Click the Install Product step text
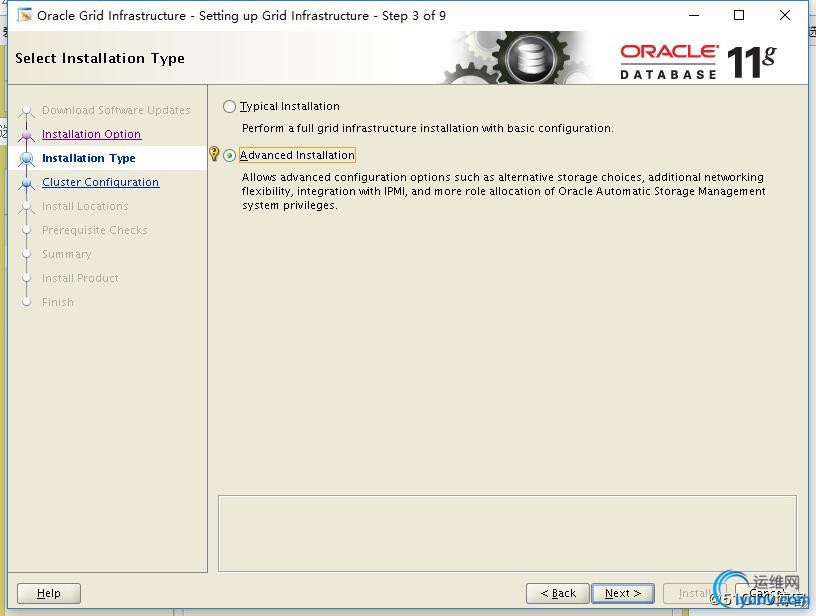 coord(80,278)
